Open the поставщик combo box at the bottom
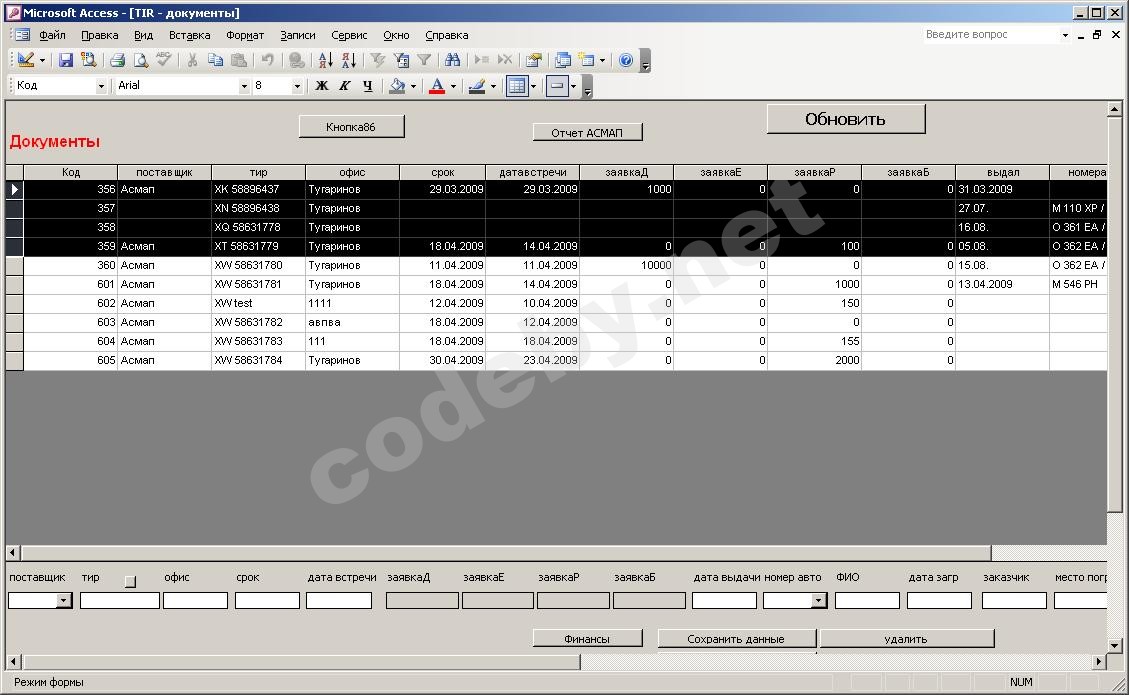The image size is (1129, 695). coord(64,601)
